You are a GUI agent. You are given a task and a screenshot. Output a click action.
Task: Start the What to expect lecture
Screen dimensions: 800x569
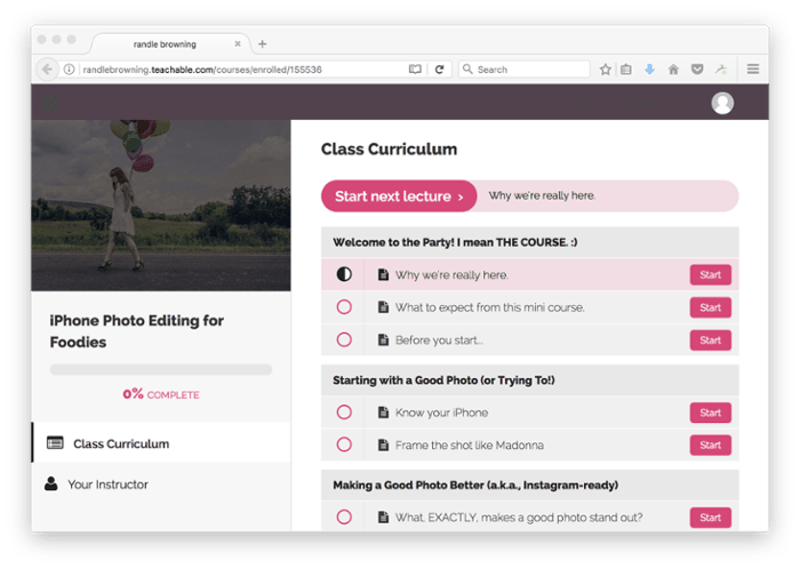coord(710,307)
